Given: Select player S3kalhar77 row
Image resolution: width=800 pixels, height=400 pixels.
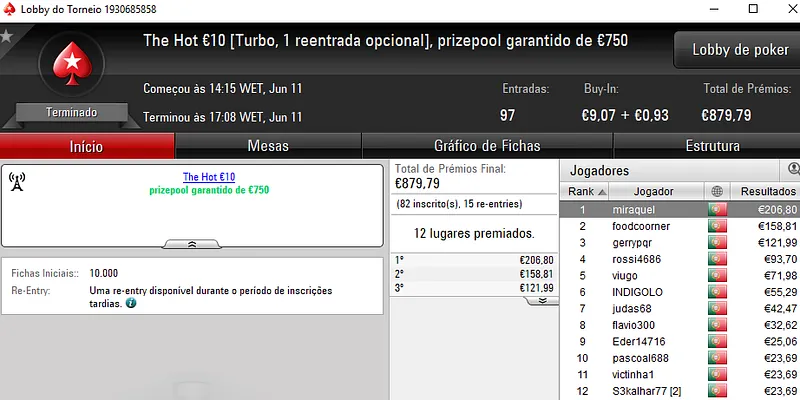Looking at the screenshot, I should pos(680,391).
